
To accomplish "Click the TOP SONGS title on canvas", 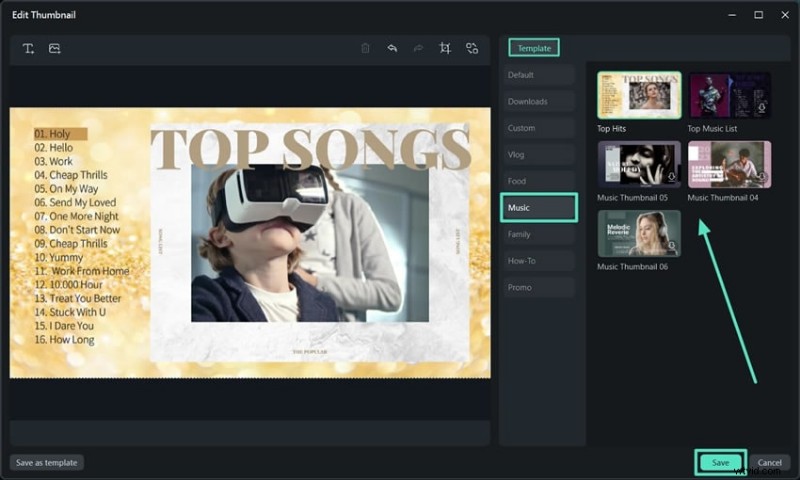I will [x=310, y=148].
